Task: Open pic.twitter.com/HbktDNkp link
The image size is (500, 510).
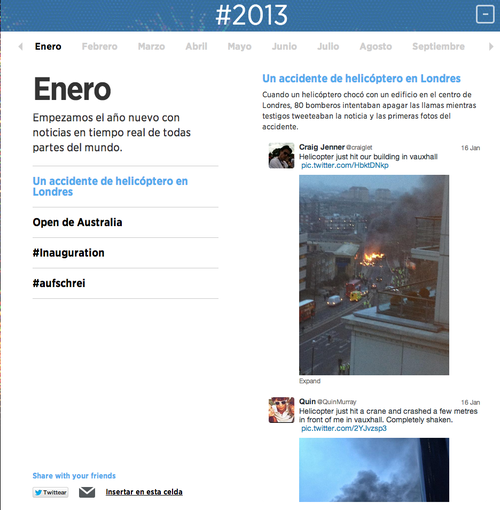Action: point(345,165)
